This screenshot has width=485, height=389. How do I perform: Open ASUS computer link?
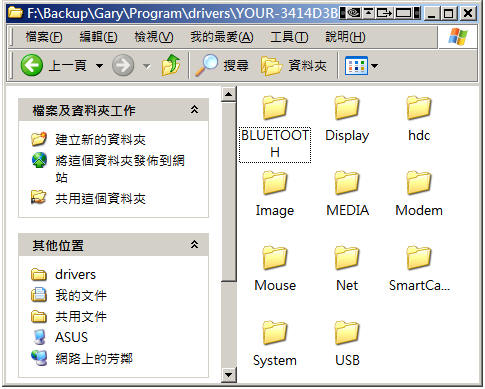(x=71, y=337)
